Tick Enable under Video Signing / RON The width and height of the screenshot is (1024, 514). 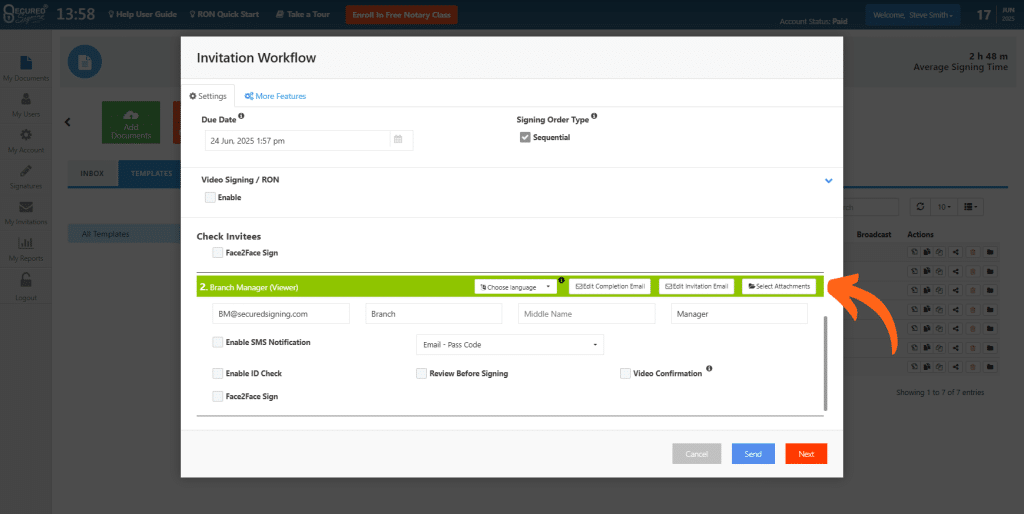(x=210, y=197)
